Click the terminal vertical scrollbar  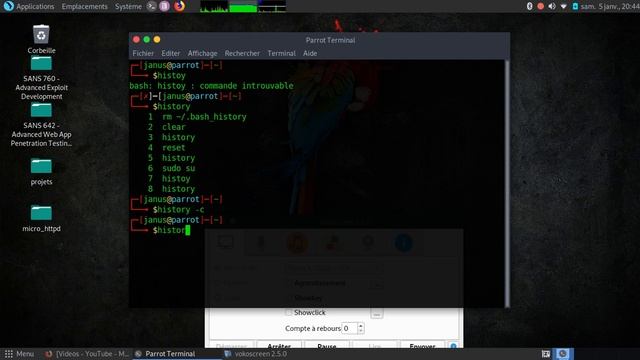coord(507,184)
